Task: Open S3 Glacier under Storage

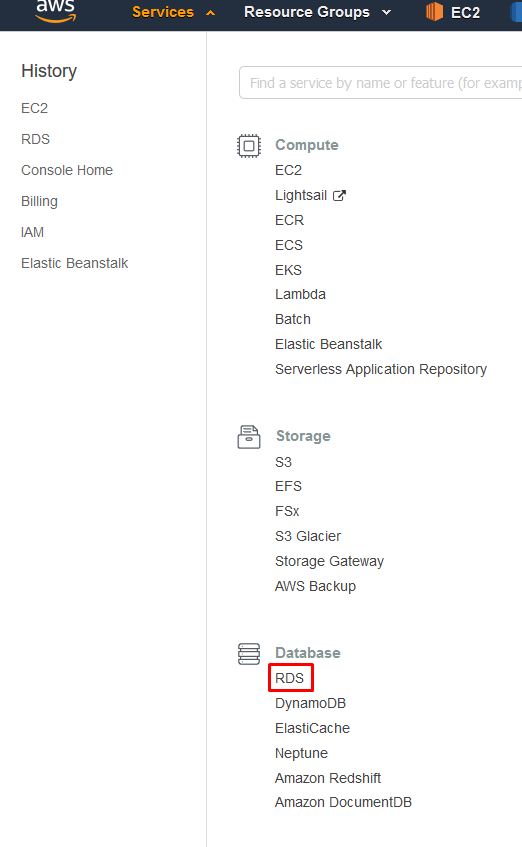Action: coord(308,536)
